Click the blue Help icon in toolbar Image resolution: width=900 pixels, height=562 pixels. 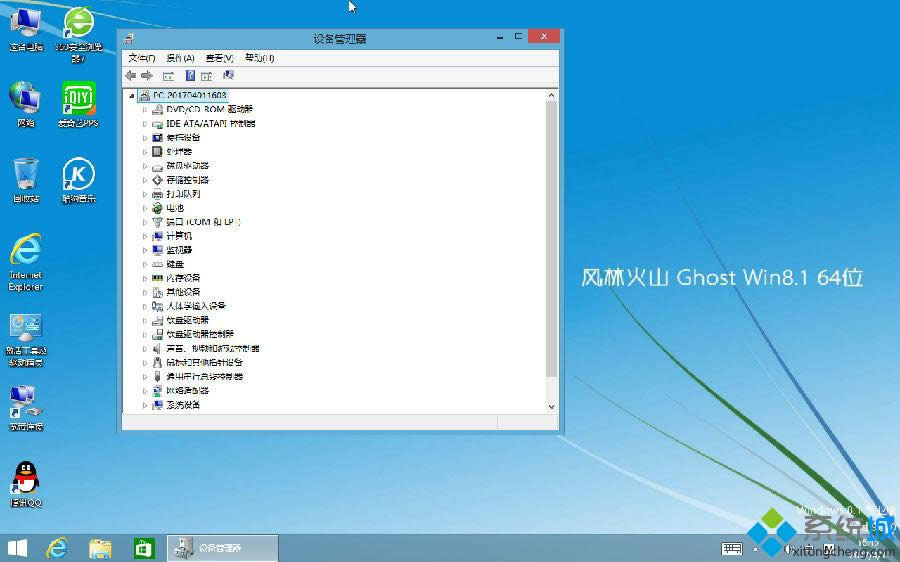pyautogui.click(x=189, y=76)
